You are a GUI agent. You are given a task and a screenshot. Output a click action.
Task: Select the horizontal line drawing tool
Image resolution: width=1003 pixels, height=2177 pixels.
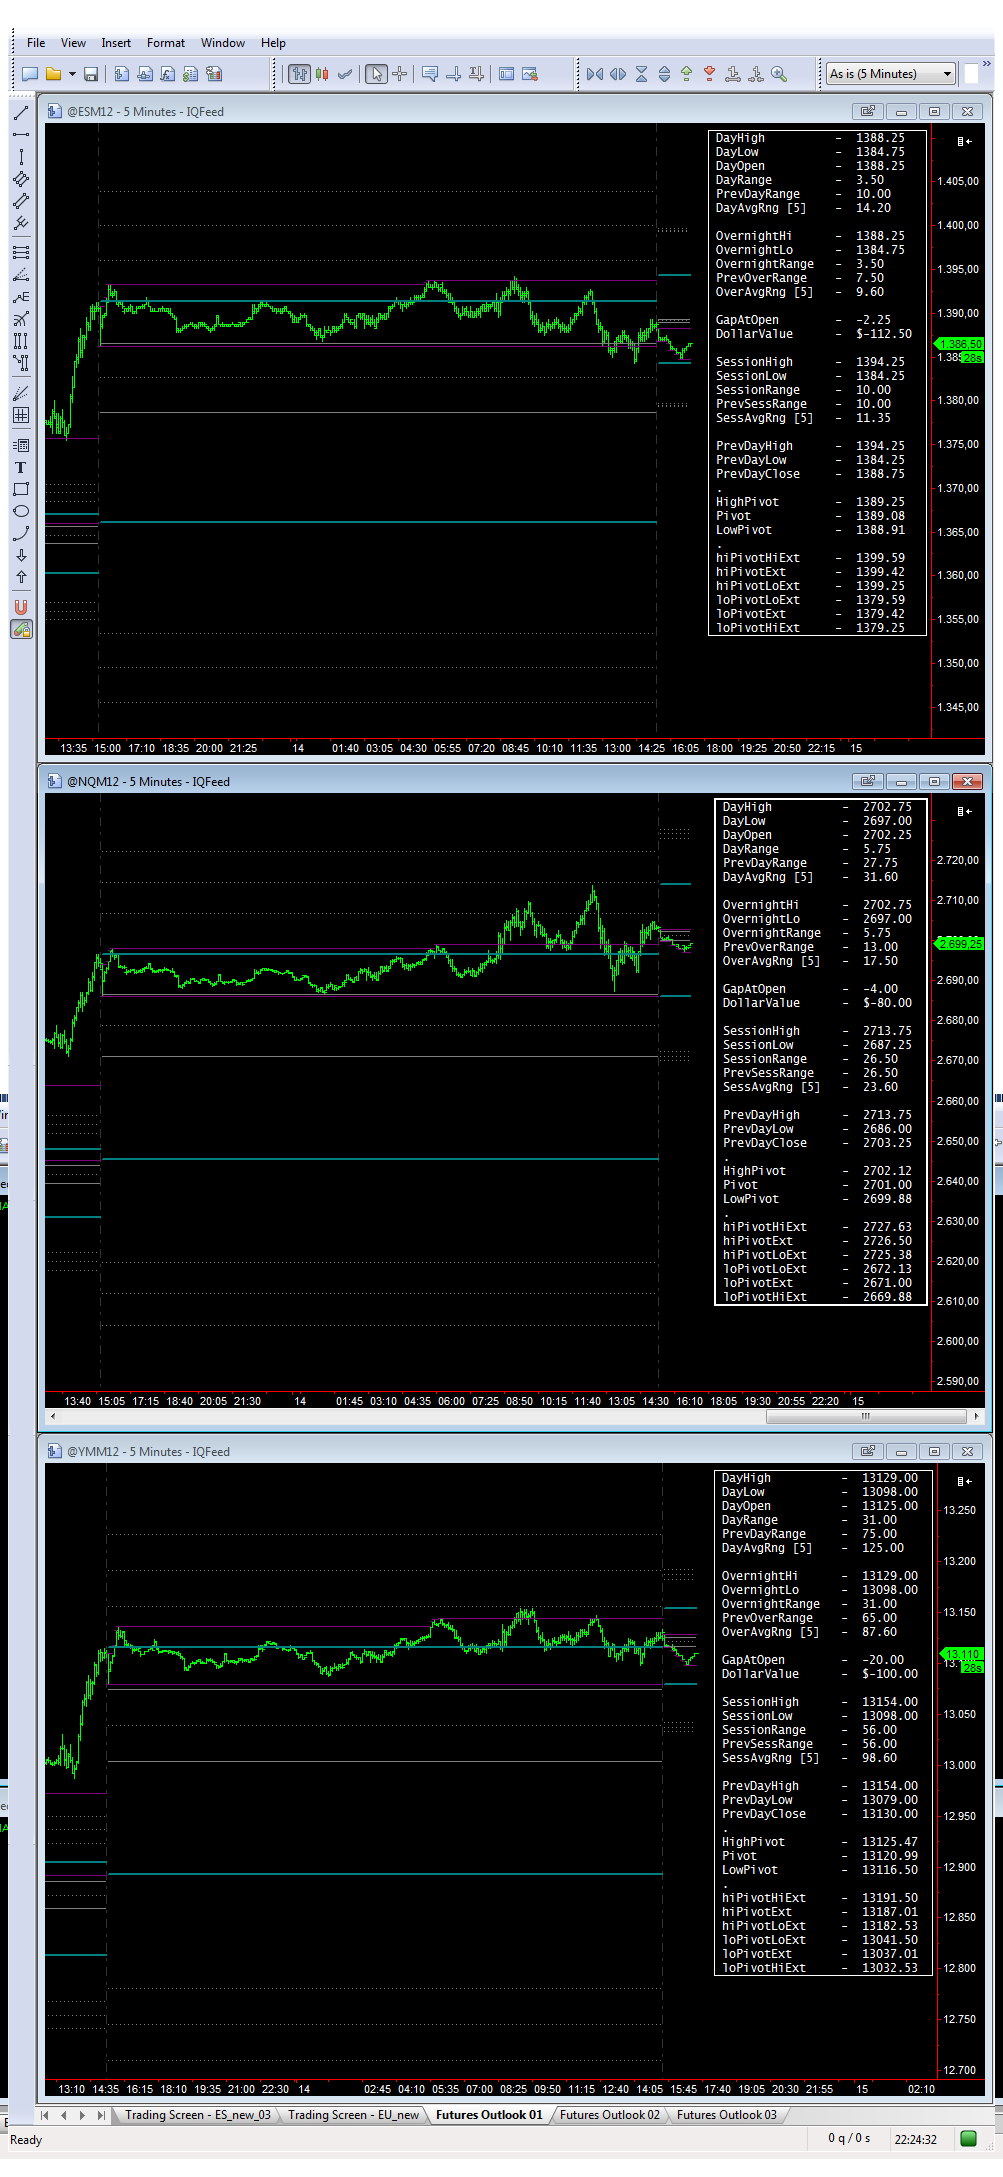20,134
